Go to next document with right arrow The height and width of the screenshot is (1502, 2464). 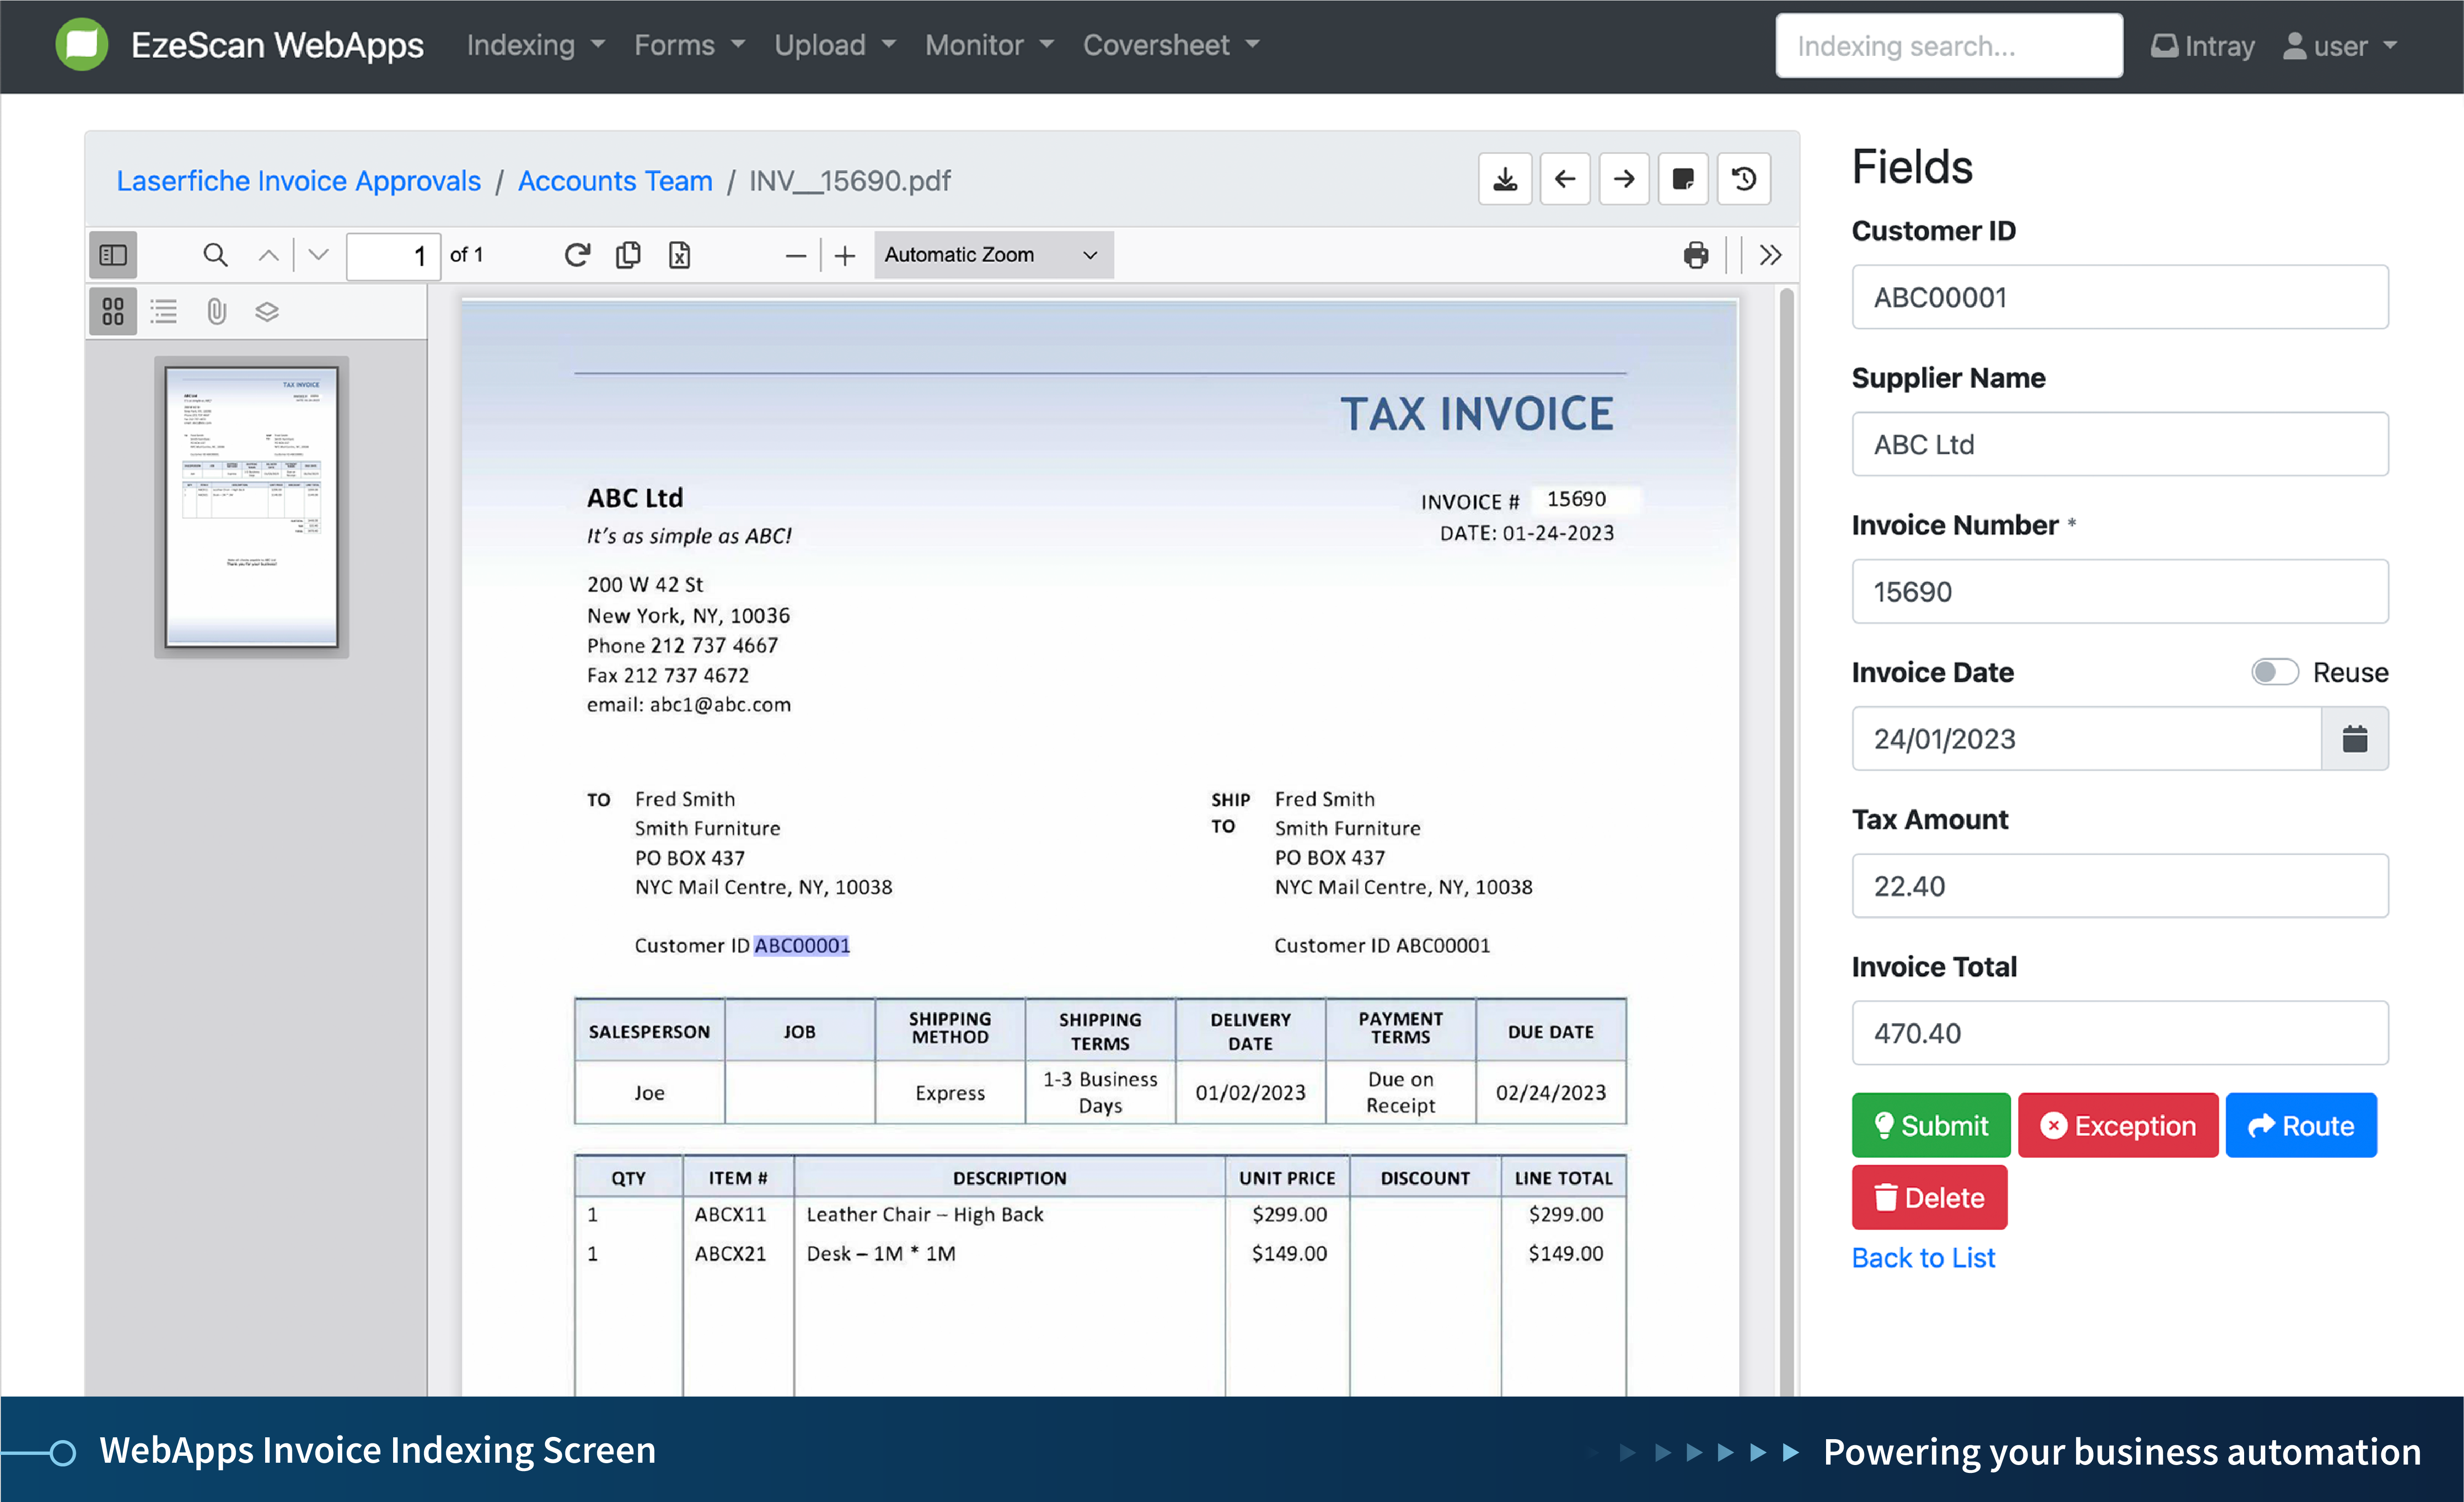pos(1624,179)
